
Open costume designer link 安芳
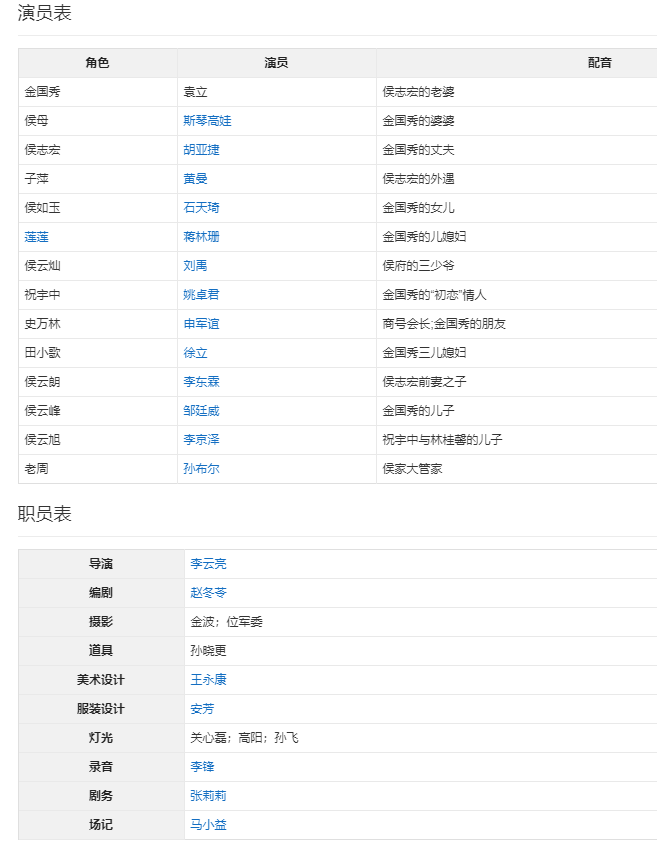(x=202, y=709)
